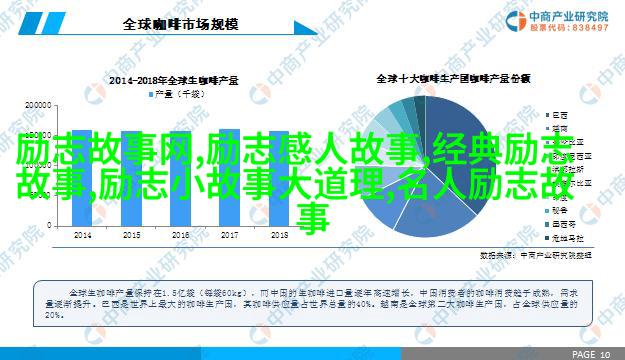The image size is (625, 360).
Task: Click the blue 产量(千袋) legend square
Action: point(151,94)
